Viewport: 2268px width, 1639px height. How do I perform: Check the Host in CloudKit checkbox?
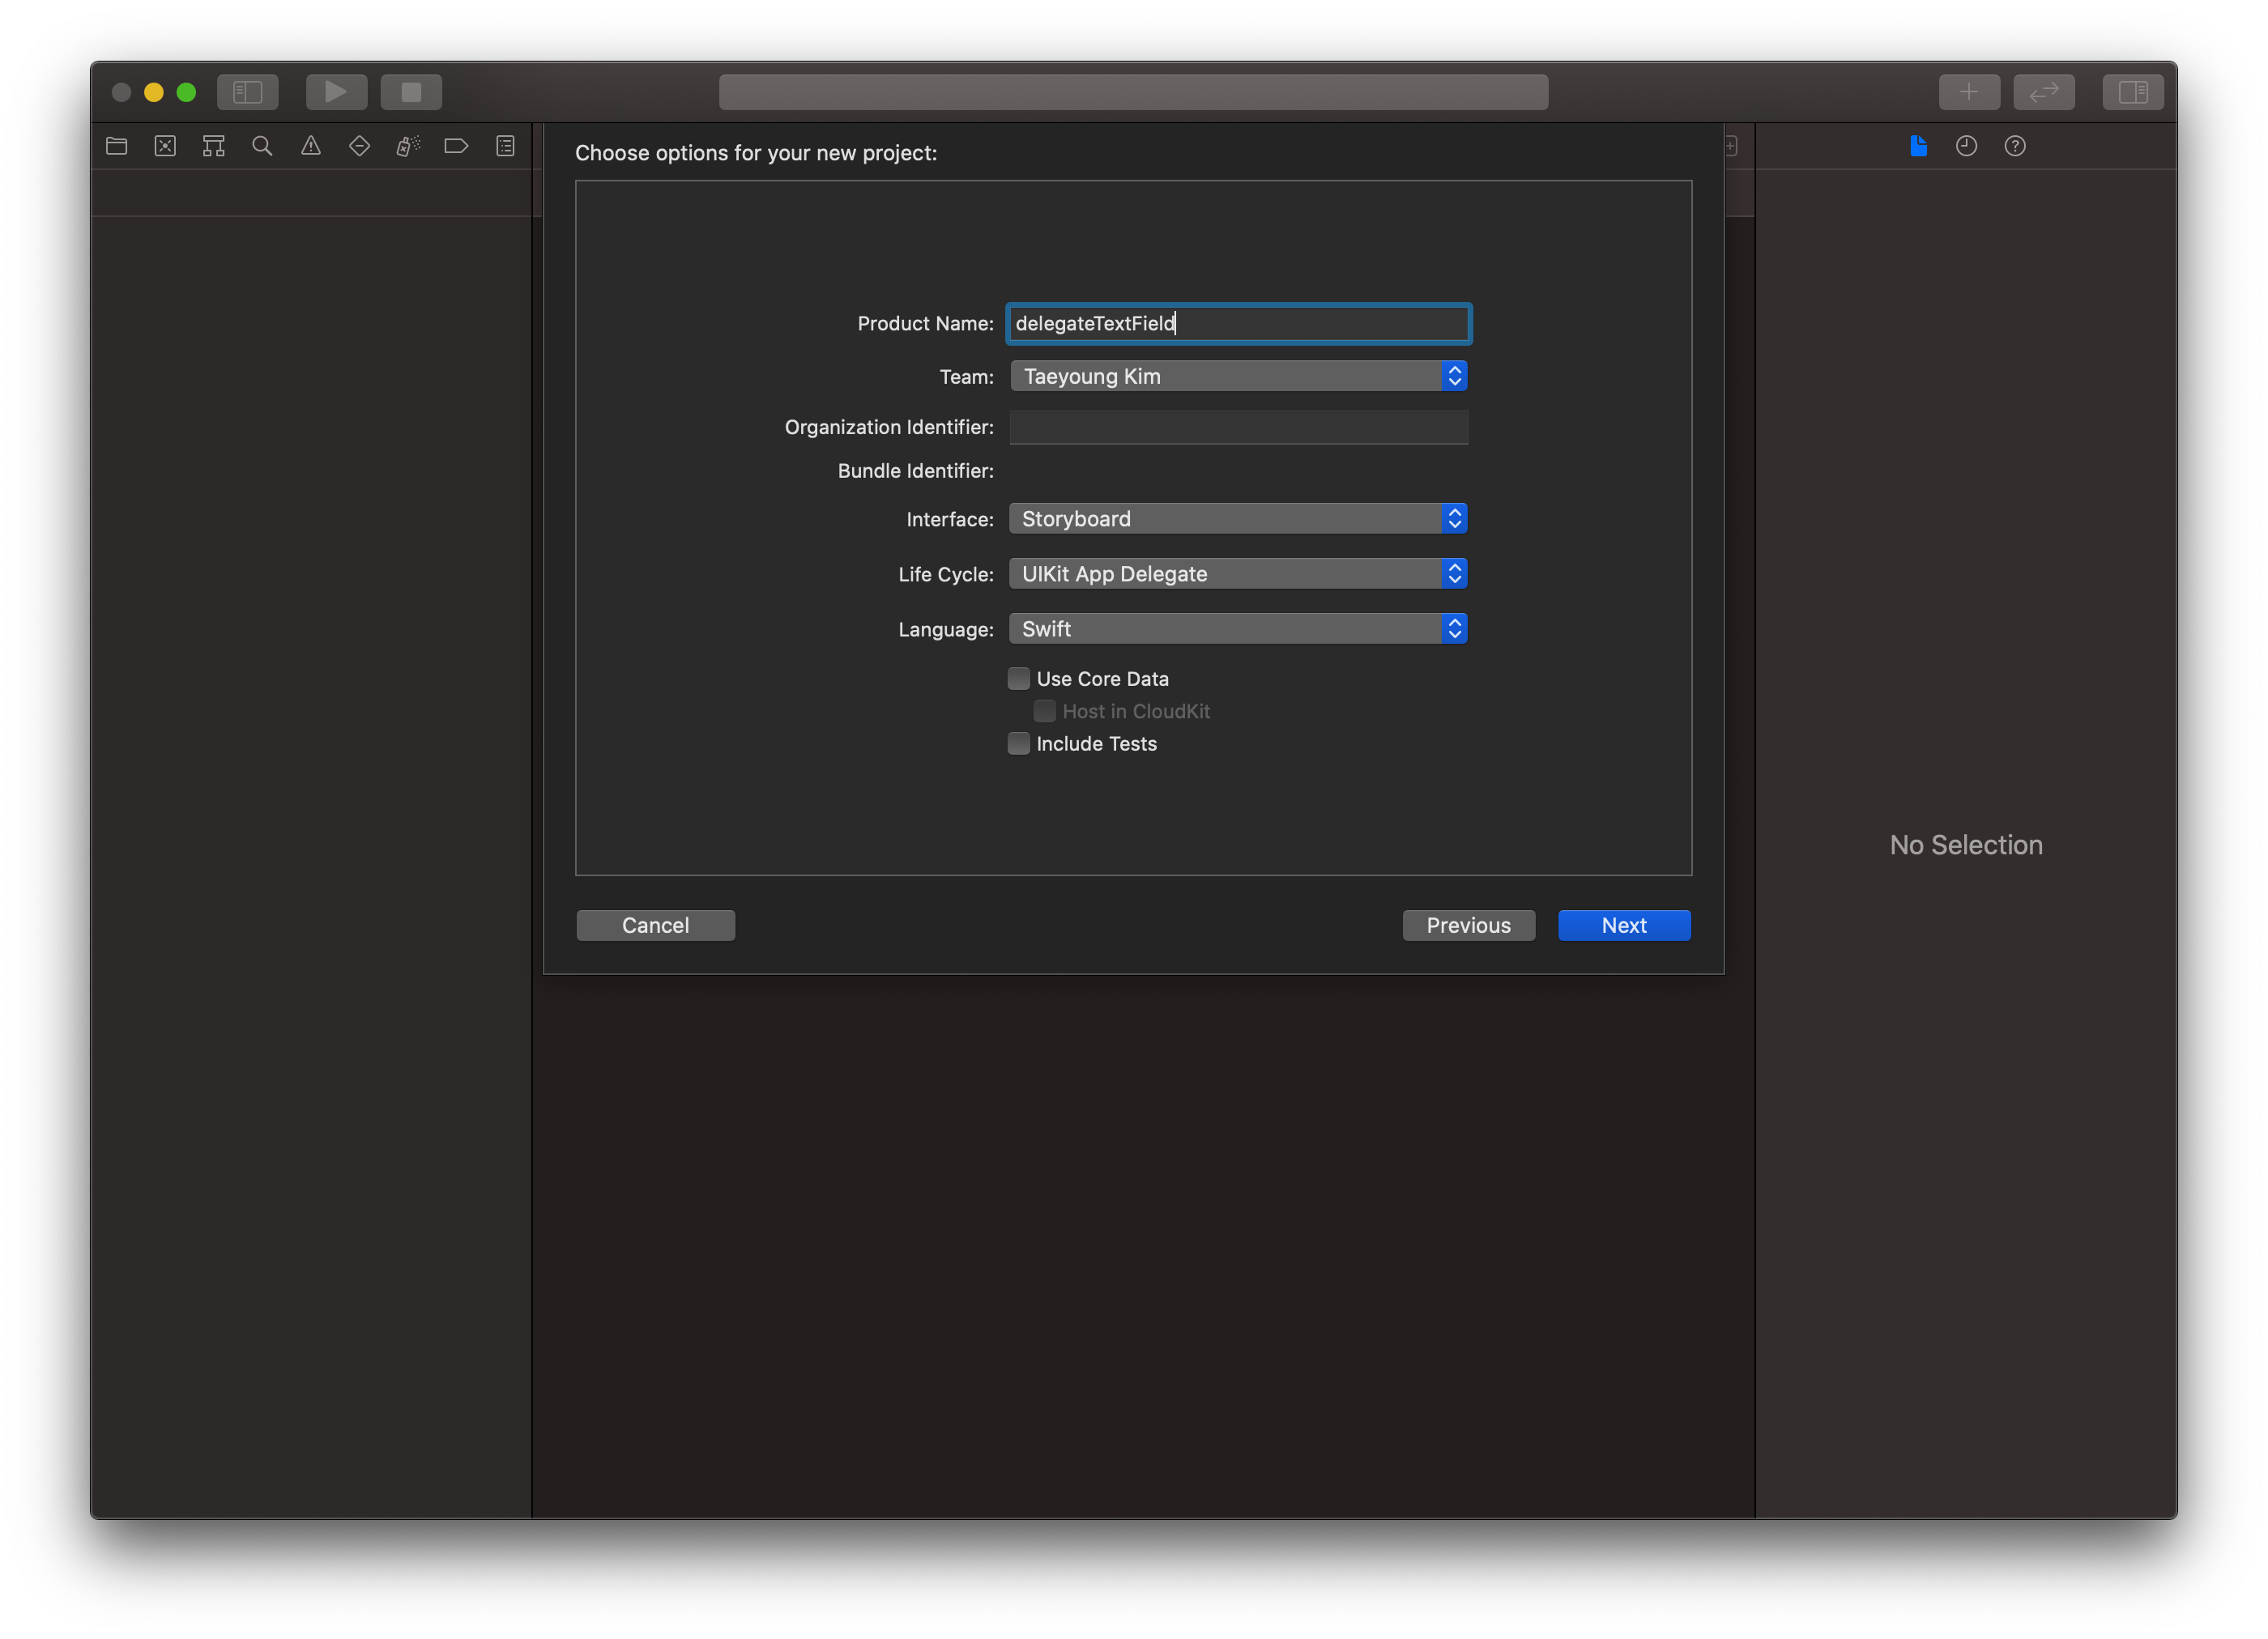1044,711
